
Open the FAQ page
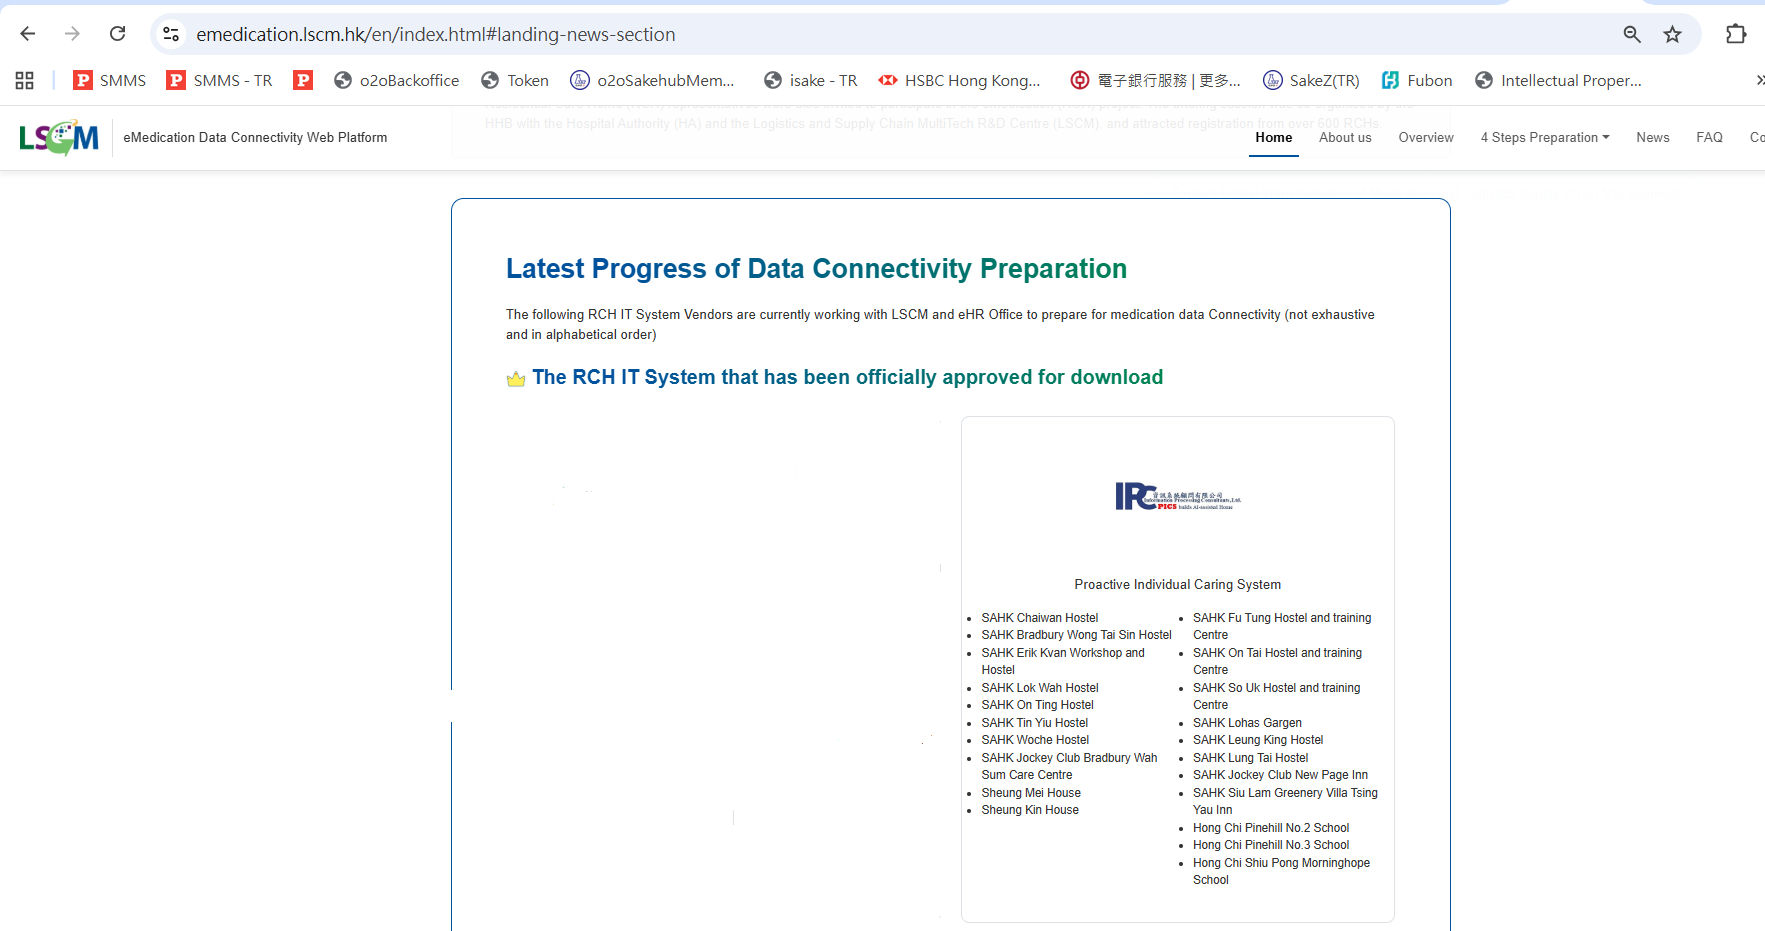point(1709,138)
